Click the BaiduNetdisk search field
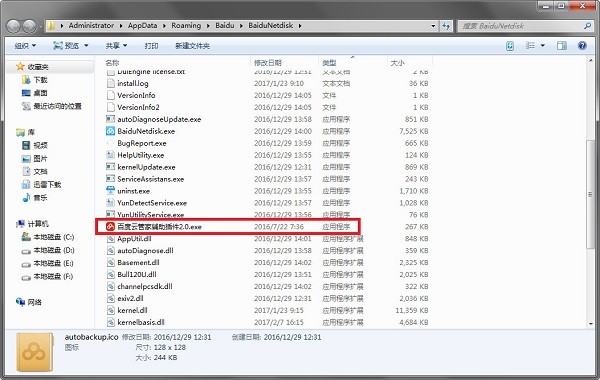600x380 pixels. click(x=520, y=26)
